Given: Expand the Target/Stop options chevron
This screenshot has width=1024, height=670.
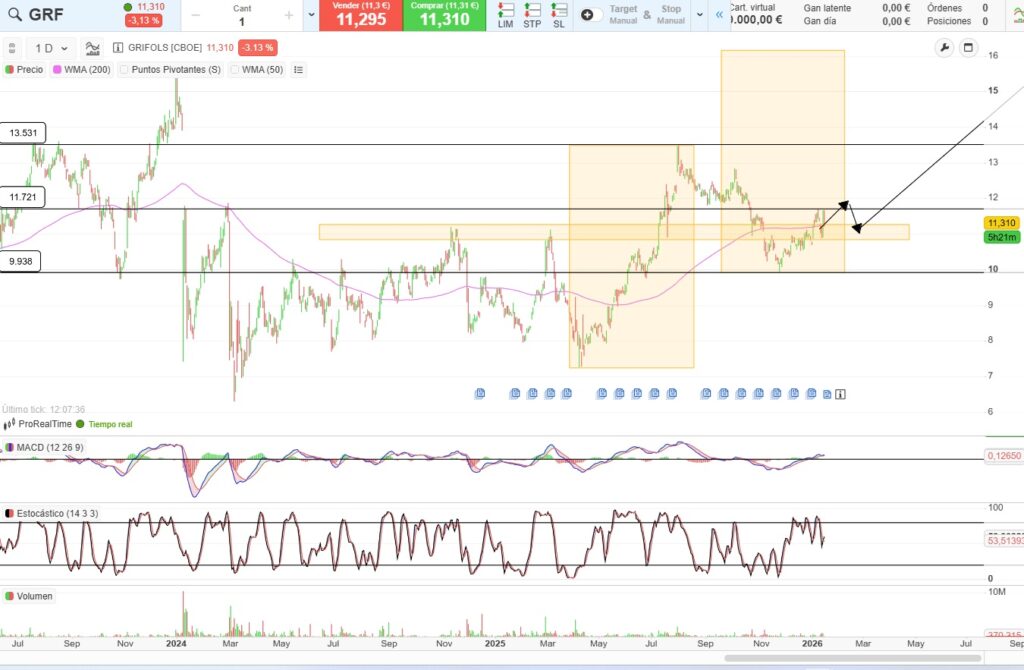Looking at the screenshot, I should [x=698, y=15].
